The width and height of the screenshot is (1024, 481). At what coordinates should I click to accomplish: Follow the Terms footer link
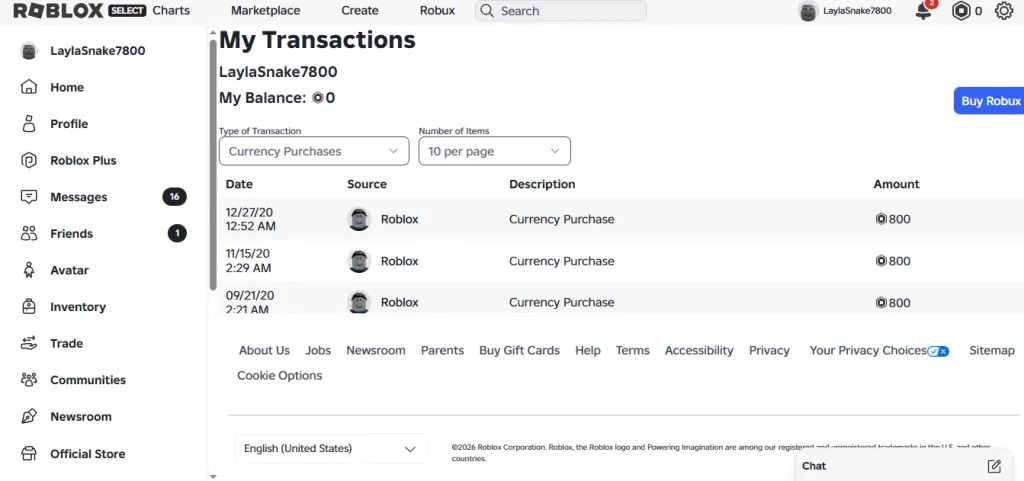coord(633,350)
